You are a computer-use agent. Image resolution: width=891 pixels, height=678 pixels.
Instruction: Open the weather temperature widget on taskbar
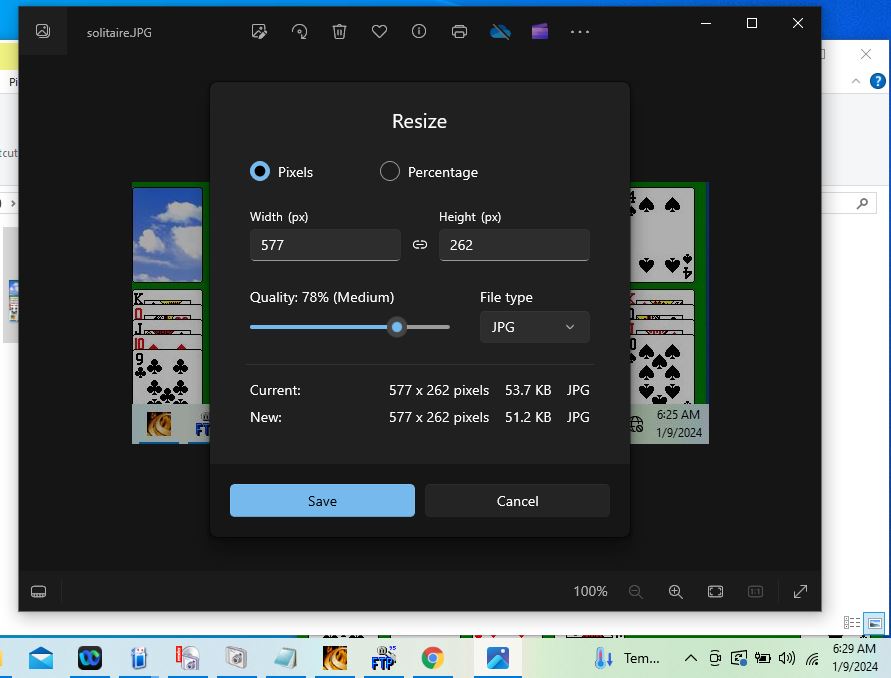627,658
